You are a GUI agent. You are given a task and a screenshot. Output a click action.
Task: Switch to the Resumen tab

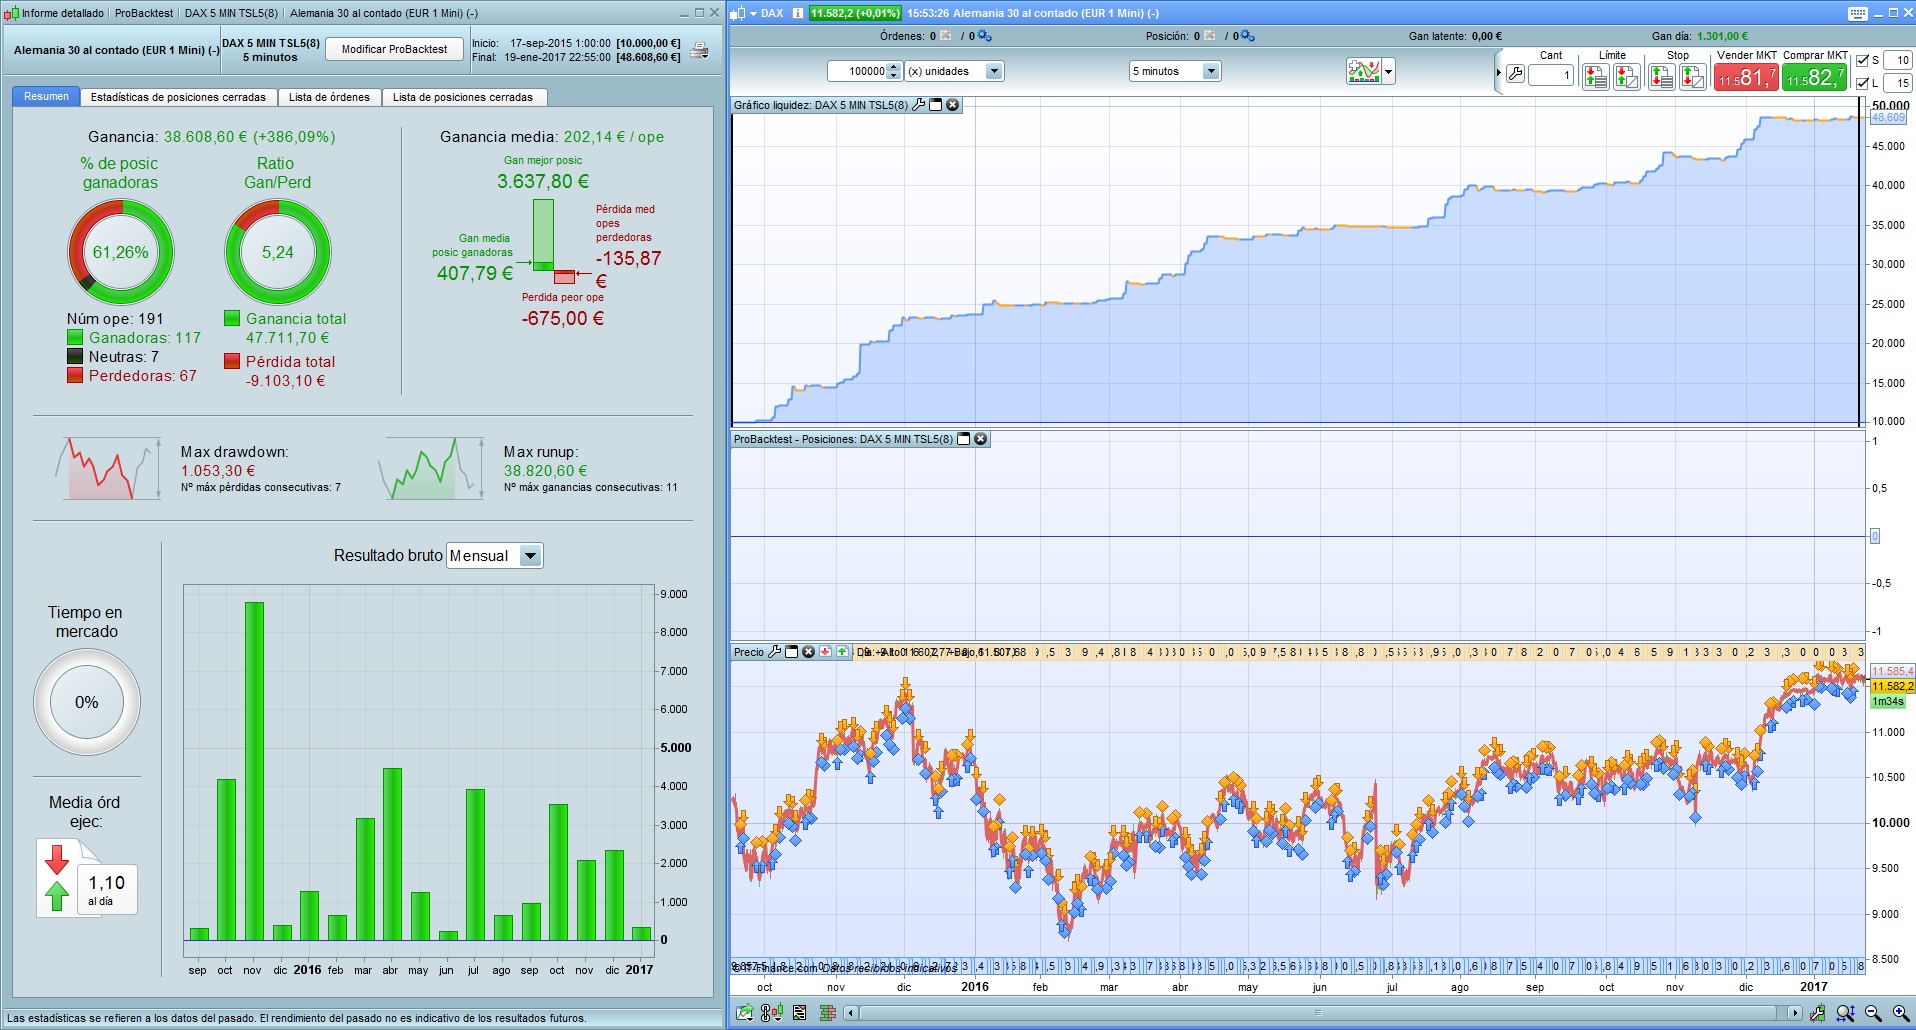(x=46, y=97)
